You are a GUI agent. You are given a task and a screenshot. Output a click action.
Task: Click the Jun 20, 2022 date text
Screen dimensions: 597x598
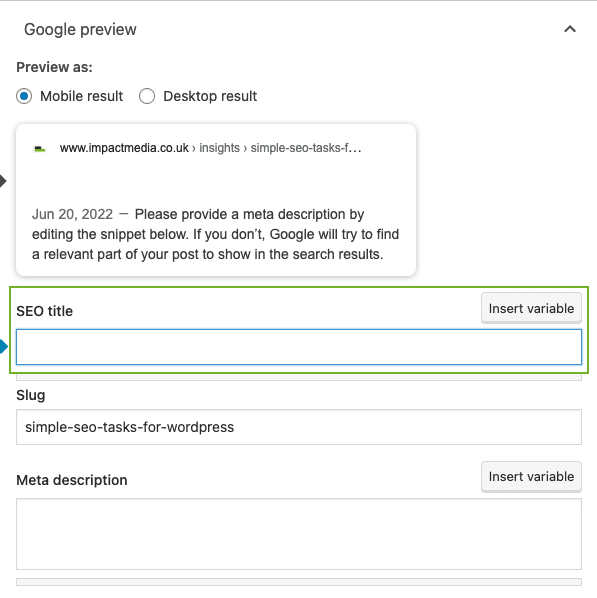coord(72,214)
